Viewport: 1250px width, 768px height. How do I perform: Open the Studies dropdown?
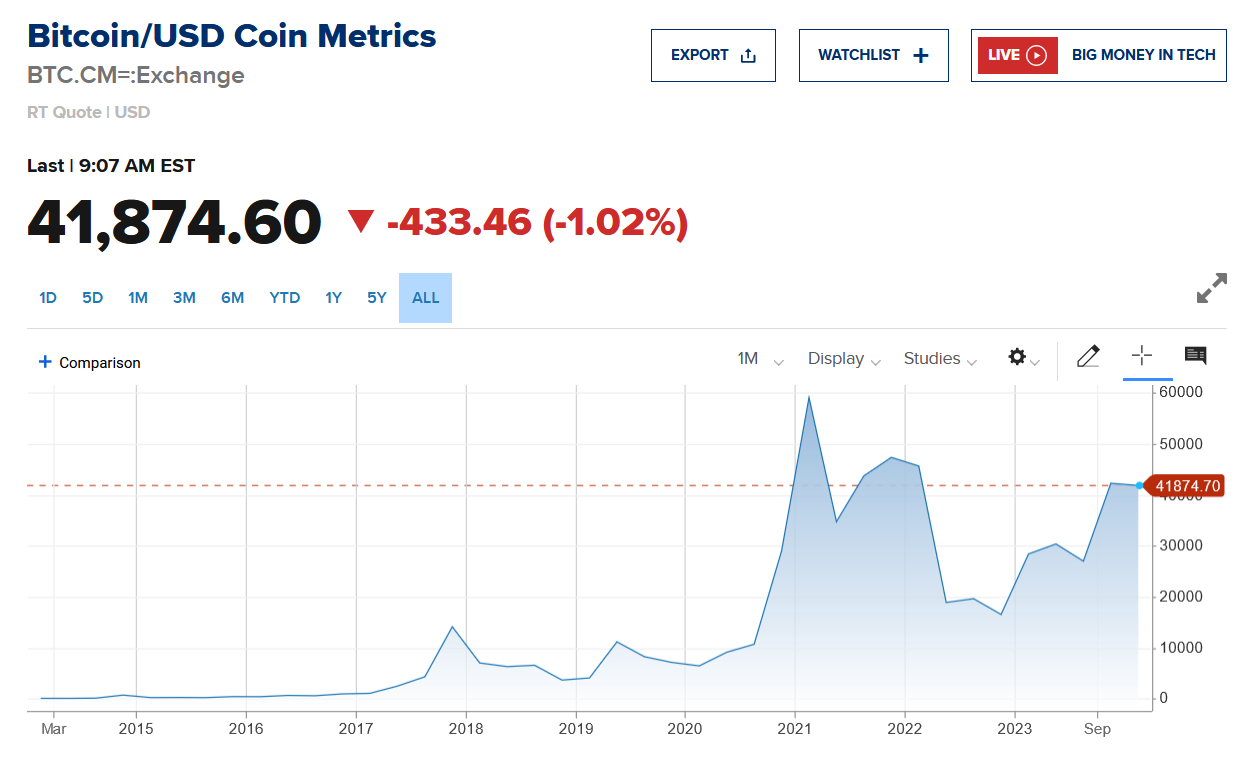tap(940, 359)
